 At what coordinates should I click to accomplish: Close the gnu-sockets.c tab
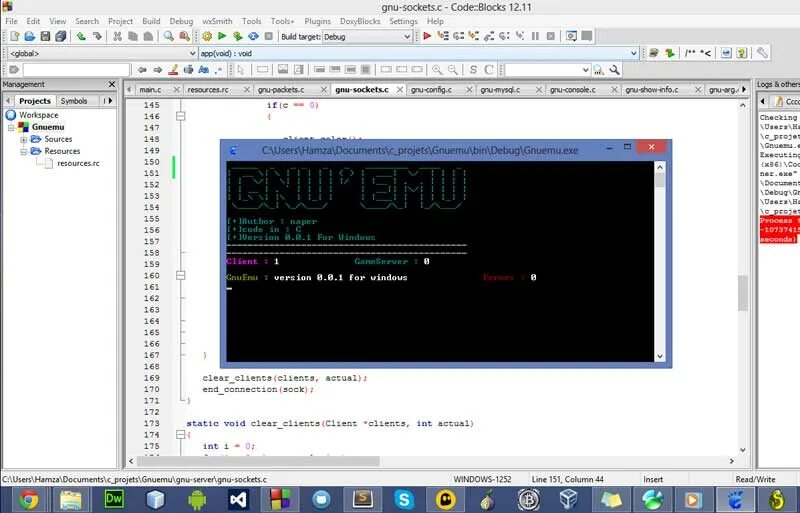coord(399,89)
